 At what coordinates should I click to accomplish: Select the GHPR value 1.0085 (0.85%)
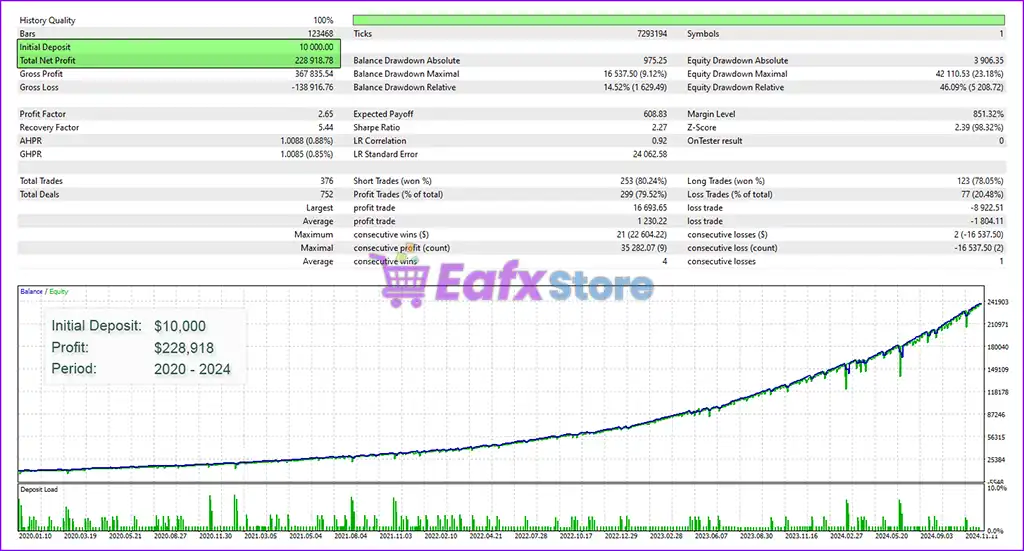coord(307,154)
